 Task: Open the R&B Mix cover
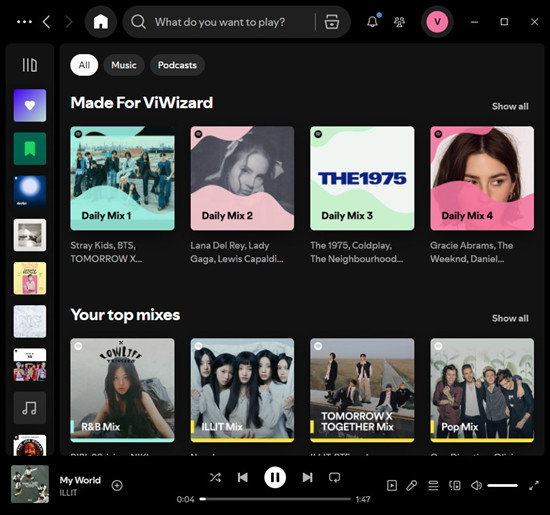pos(122,390)
